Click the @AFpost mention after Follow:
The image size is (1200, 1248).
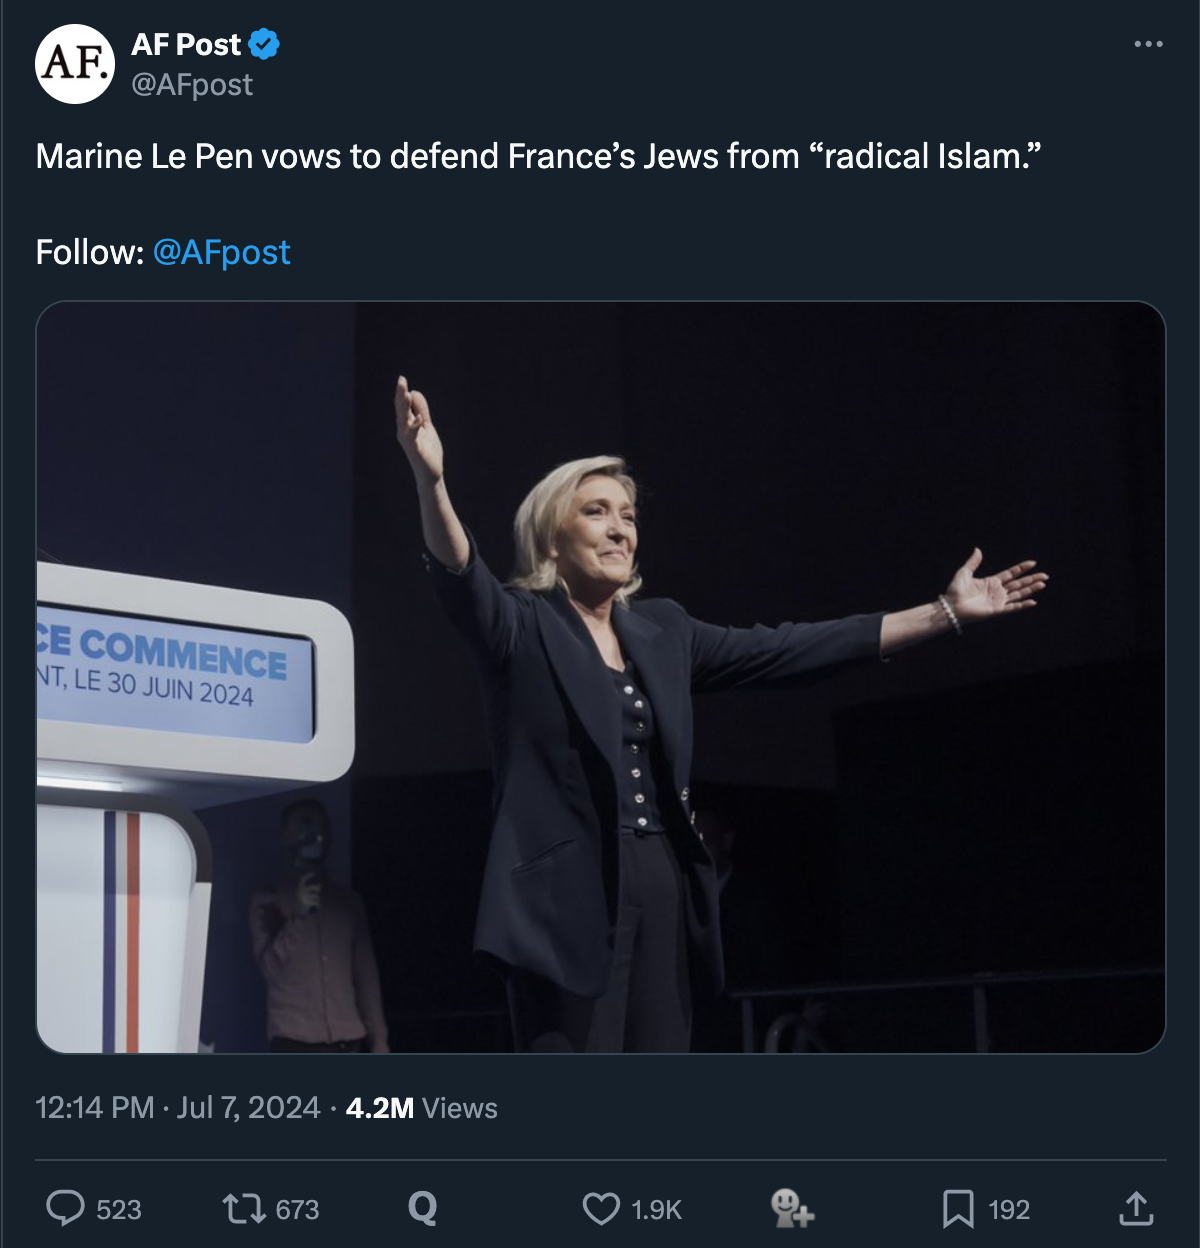[x=221, y=252]
